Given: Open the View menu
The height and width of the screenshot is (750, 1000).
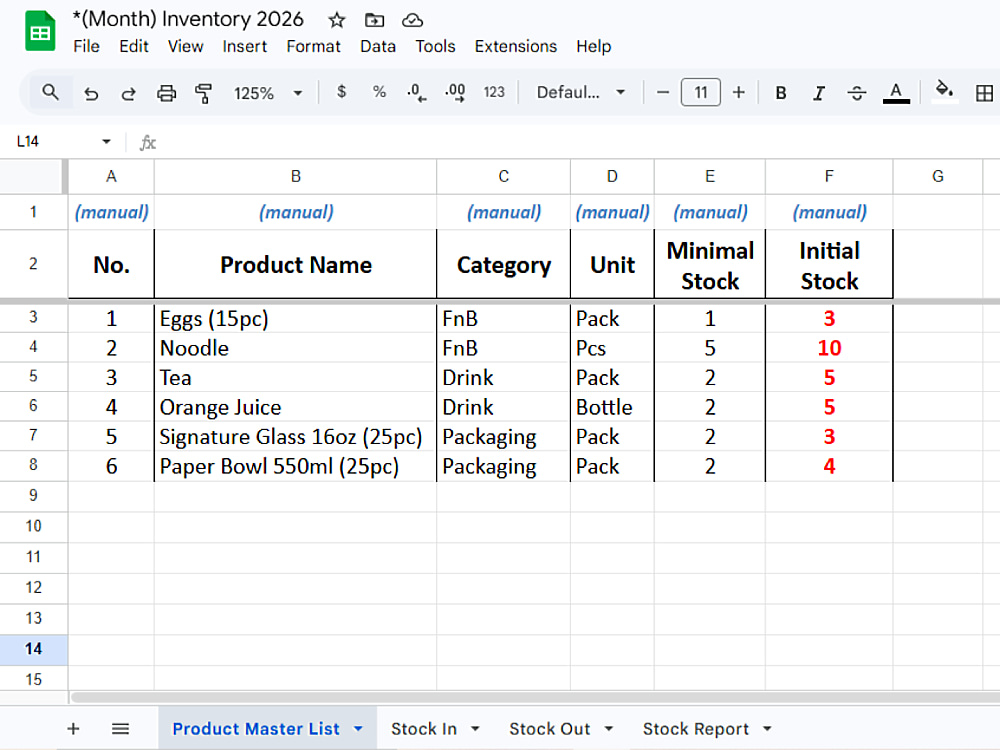Looking at the screenshot, I should 186,47.
